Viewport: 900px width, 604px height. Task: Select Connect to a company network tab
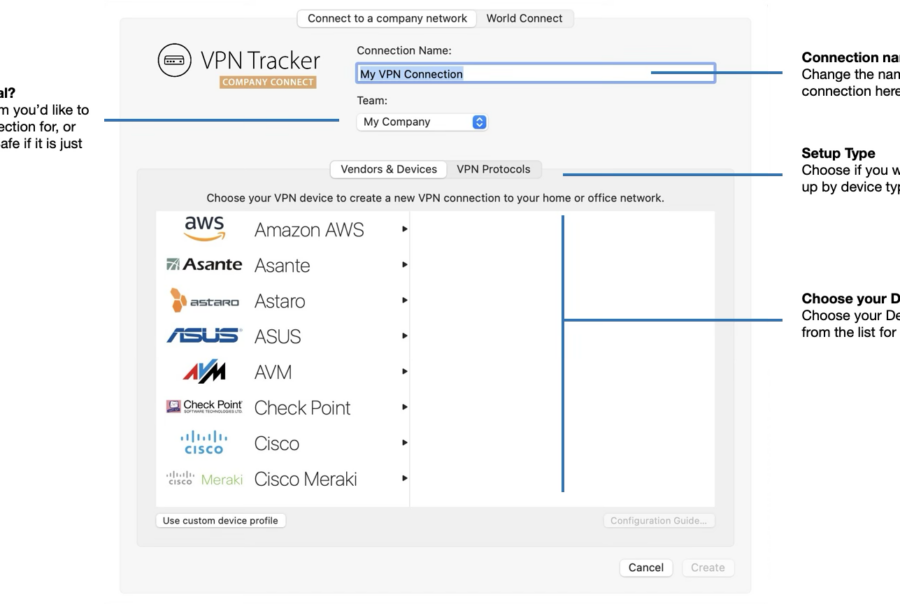pos(387,18)
